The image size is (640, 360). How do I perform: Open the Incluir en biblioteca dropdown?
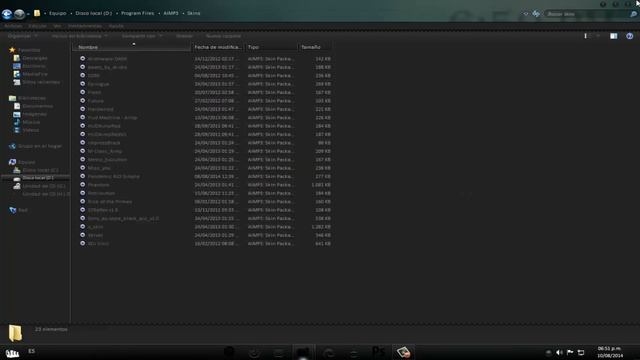pyautogui.click(x=79, y=36)
